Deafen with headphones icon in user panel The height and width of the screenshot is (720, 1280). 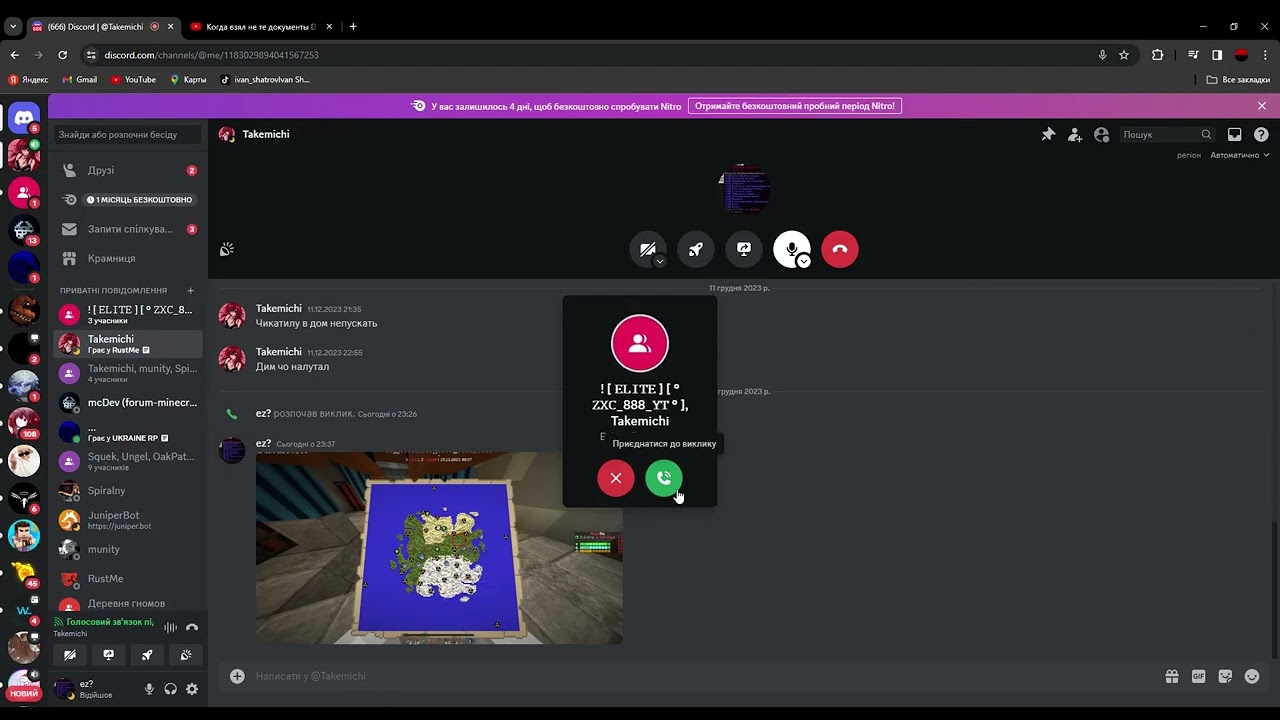coord(171,689)
